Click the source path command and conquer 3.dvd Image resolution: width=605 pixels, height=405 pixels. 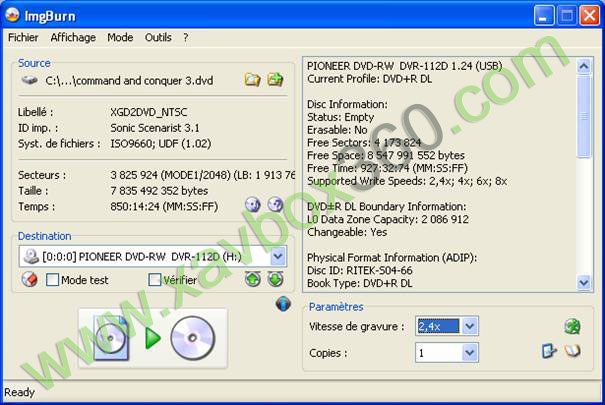click(x=129, y=81)
